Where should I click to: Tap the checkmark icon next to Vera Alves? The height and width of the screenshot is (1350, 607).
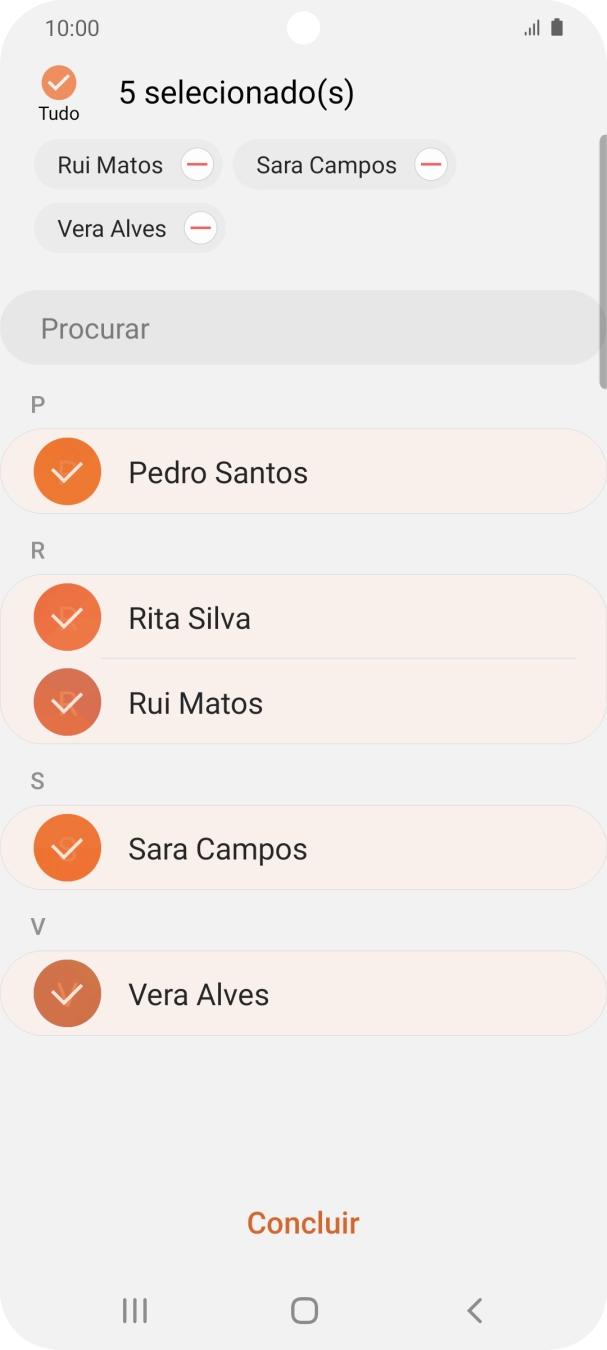pos(67,993)
